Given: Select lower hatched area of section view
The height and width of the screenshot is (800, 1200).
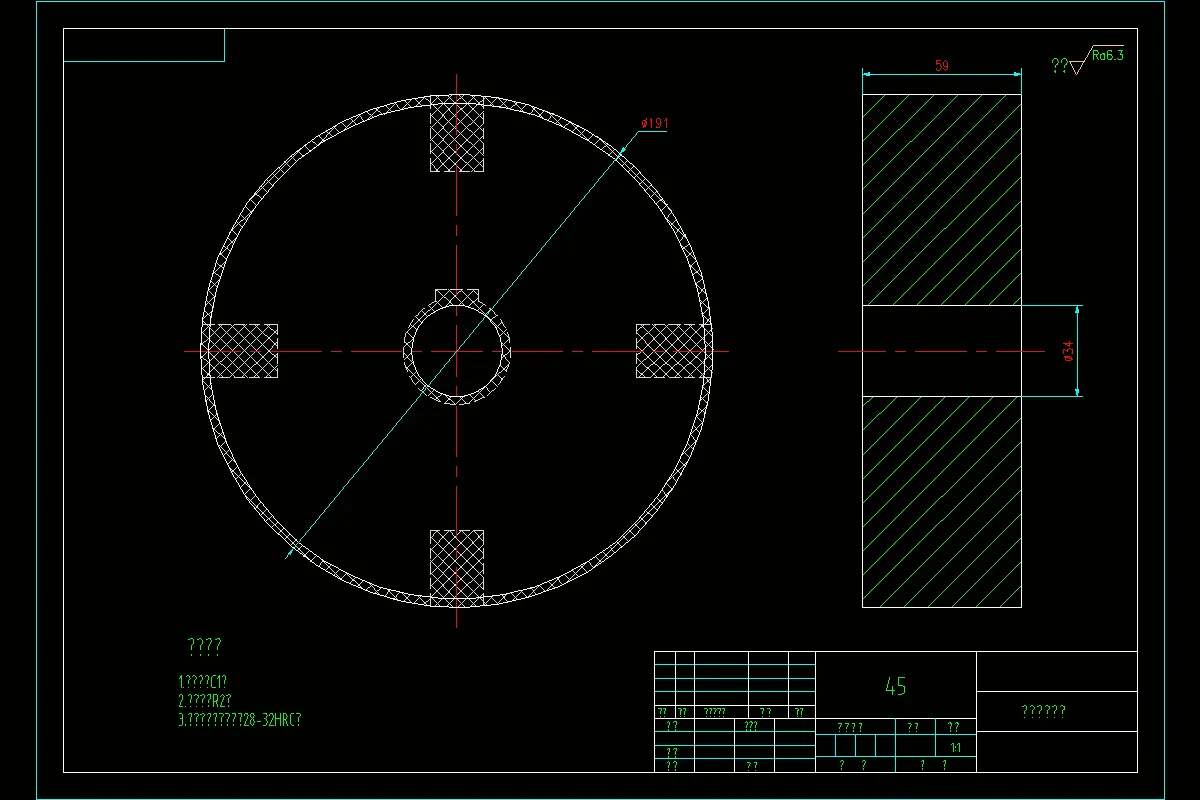Looking at the screenshot, I should tap(942, 502).
